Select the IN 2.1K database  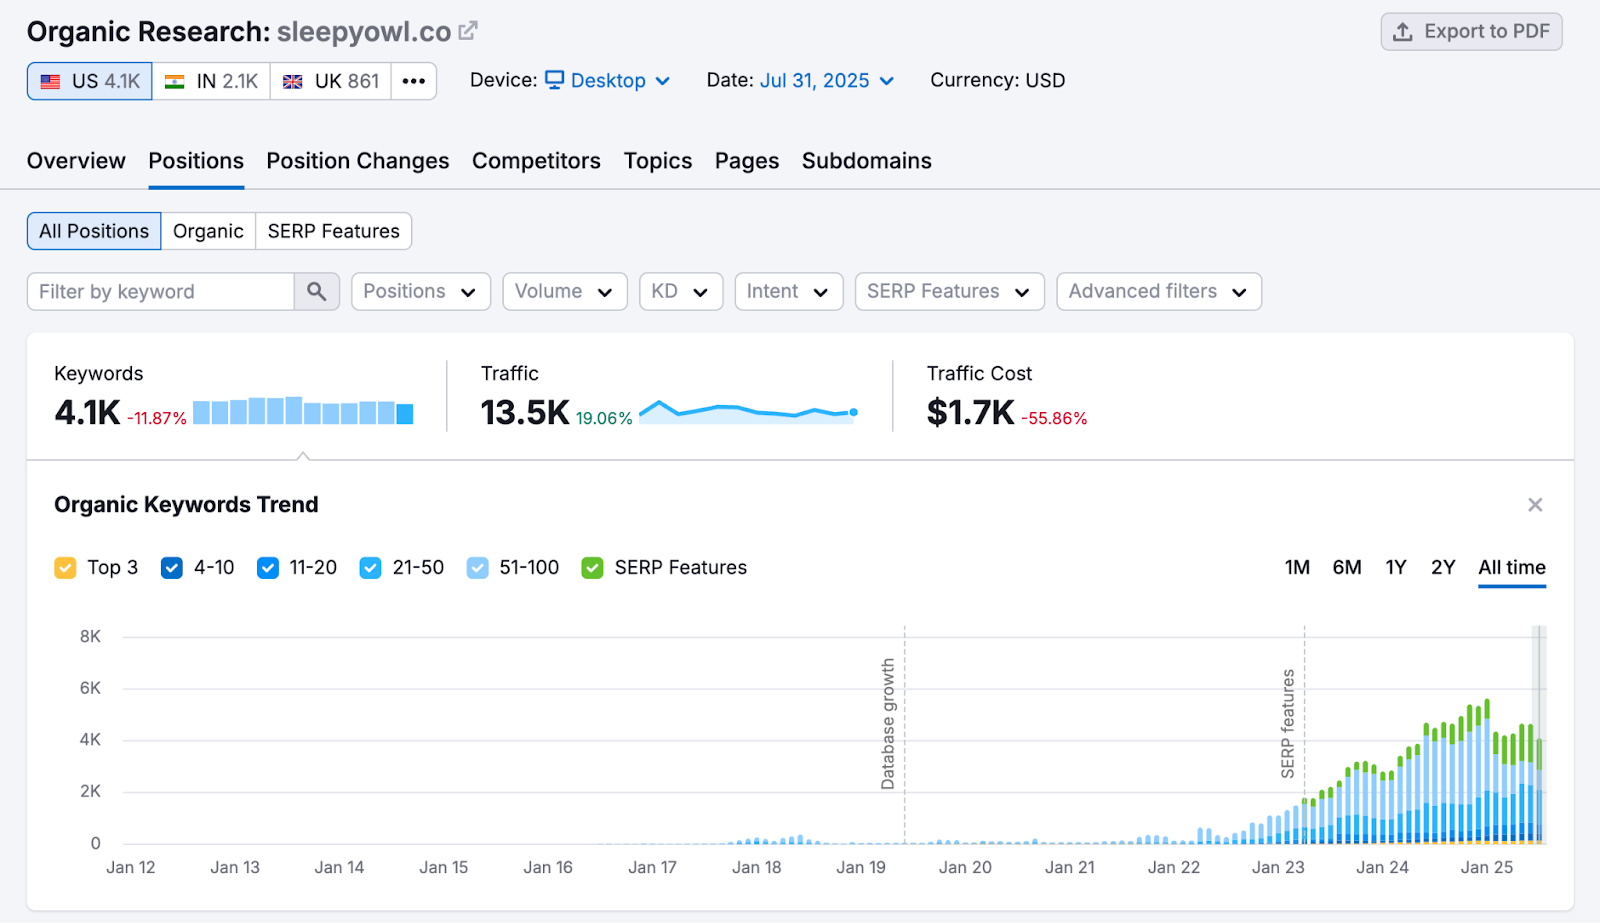coord(211,81)
